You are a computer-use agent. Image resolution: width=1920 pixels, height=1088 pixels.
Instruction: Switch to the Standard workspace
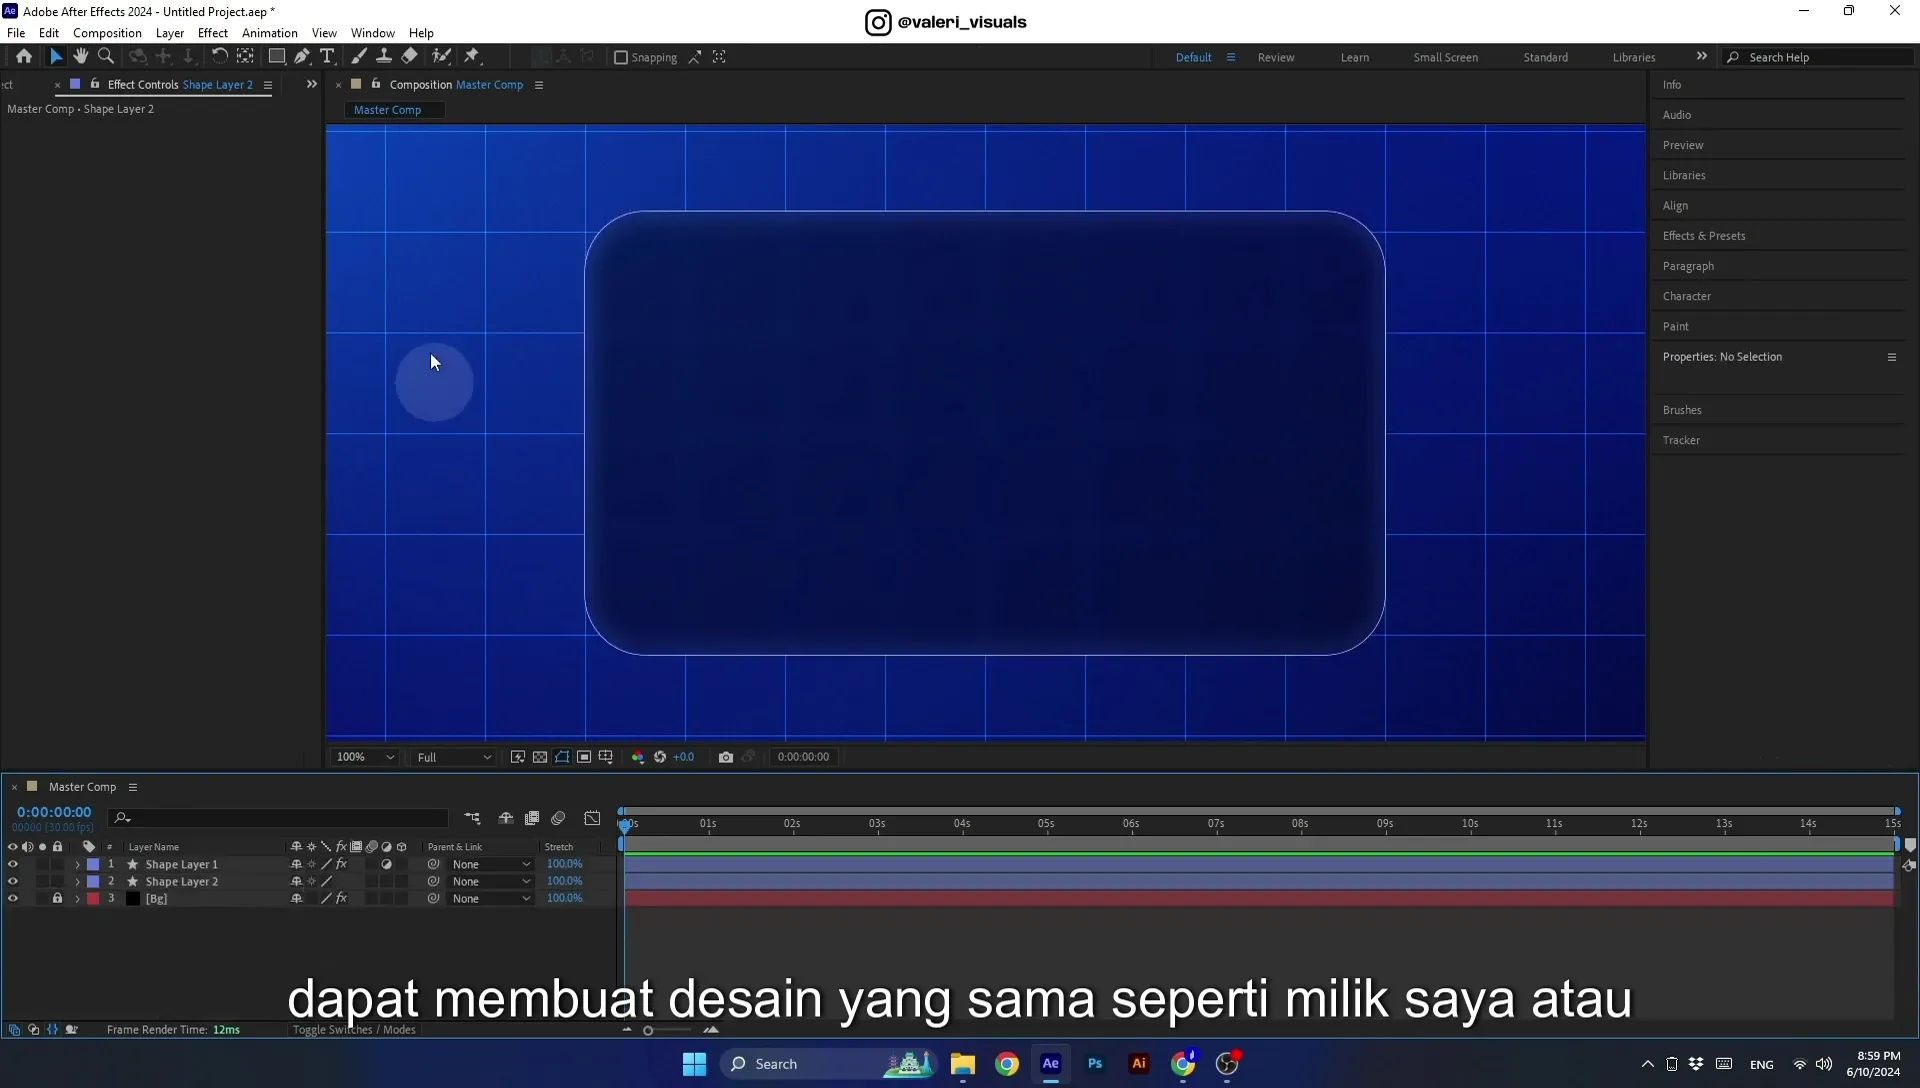1546,58
